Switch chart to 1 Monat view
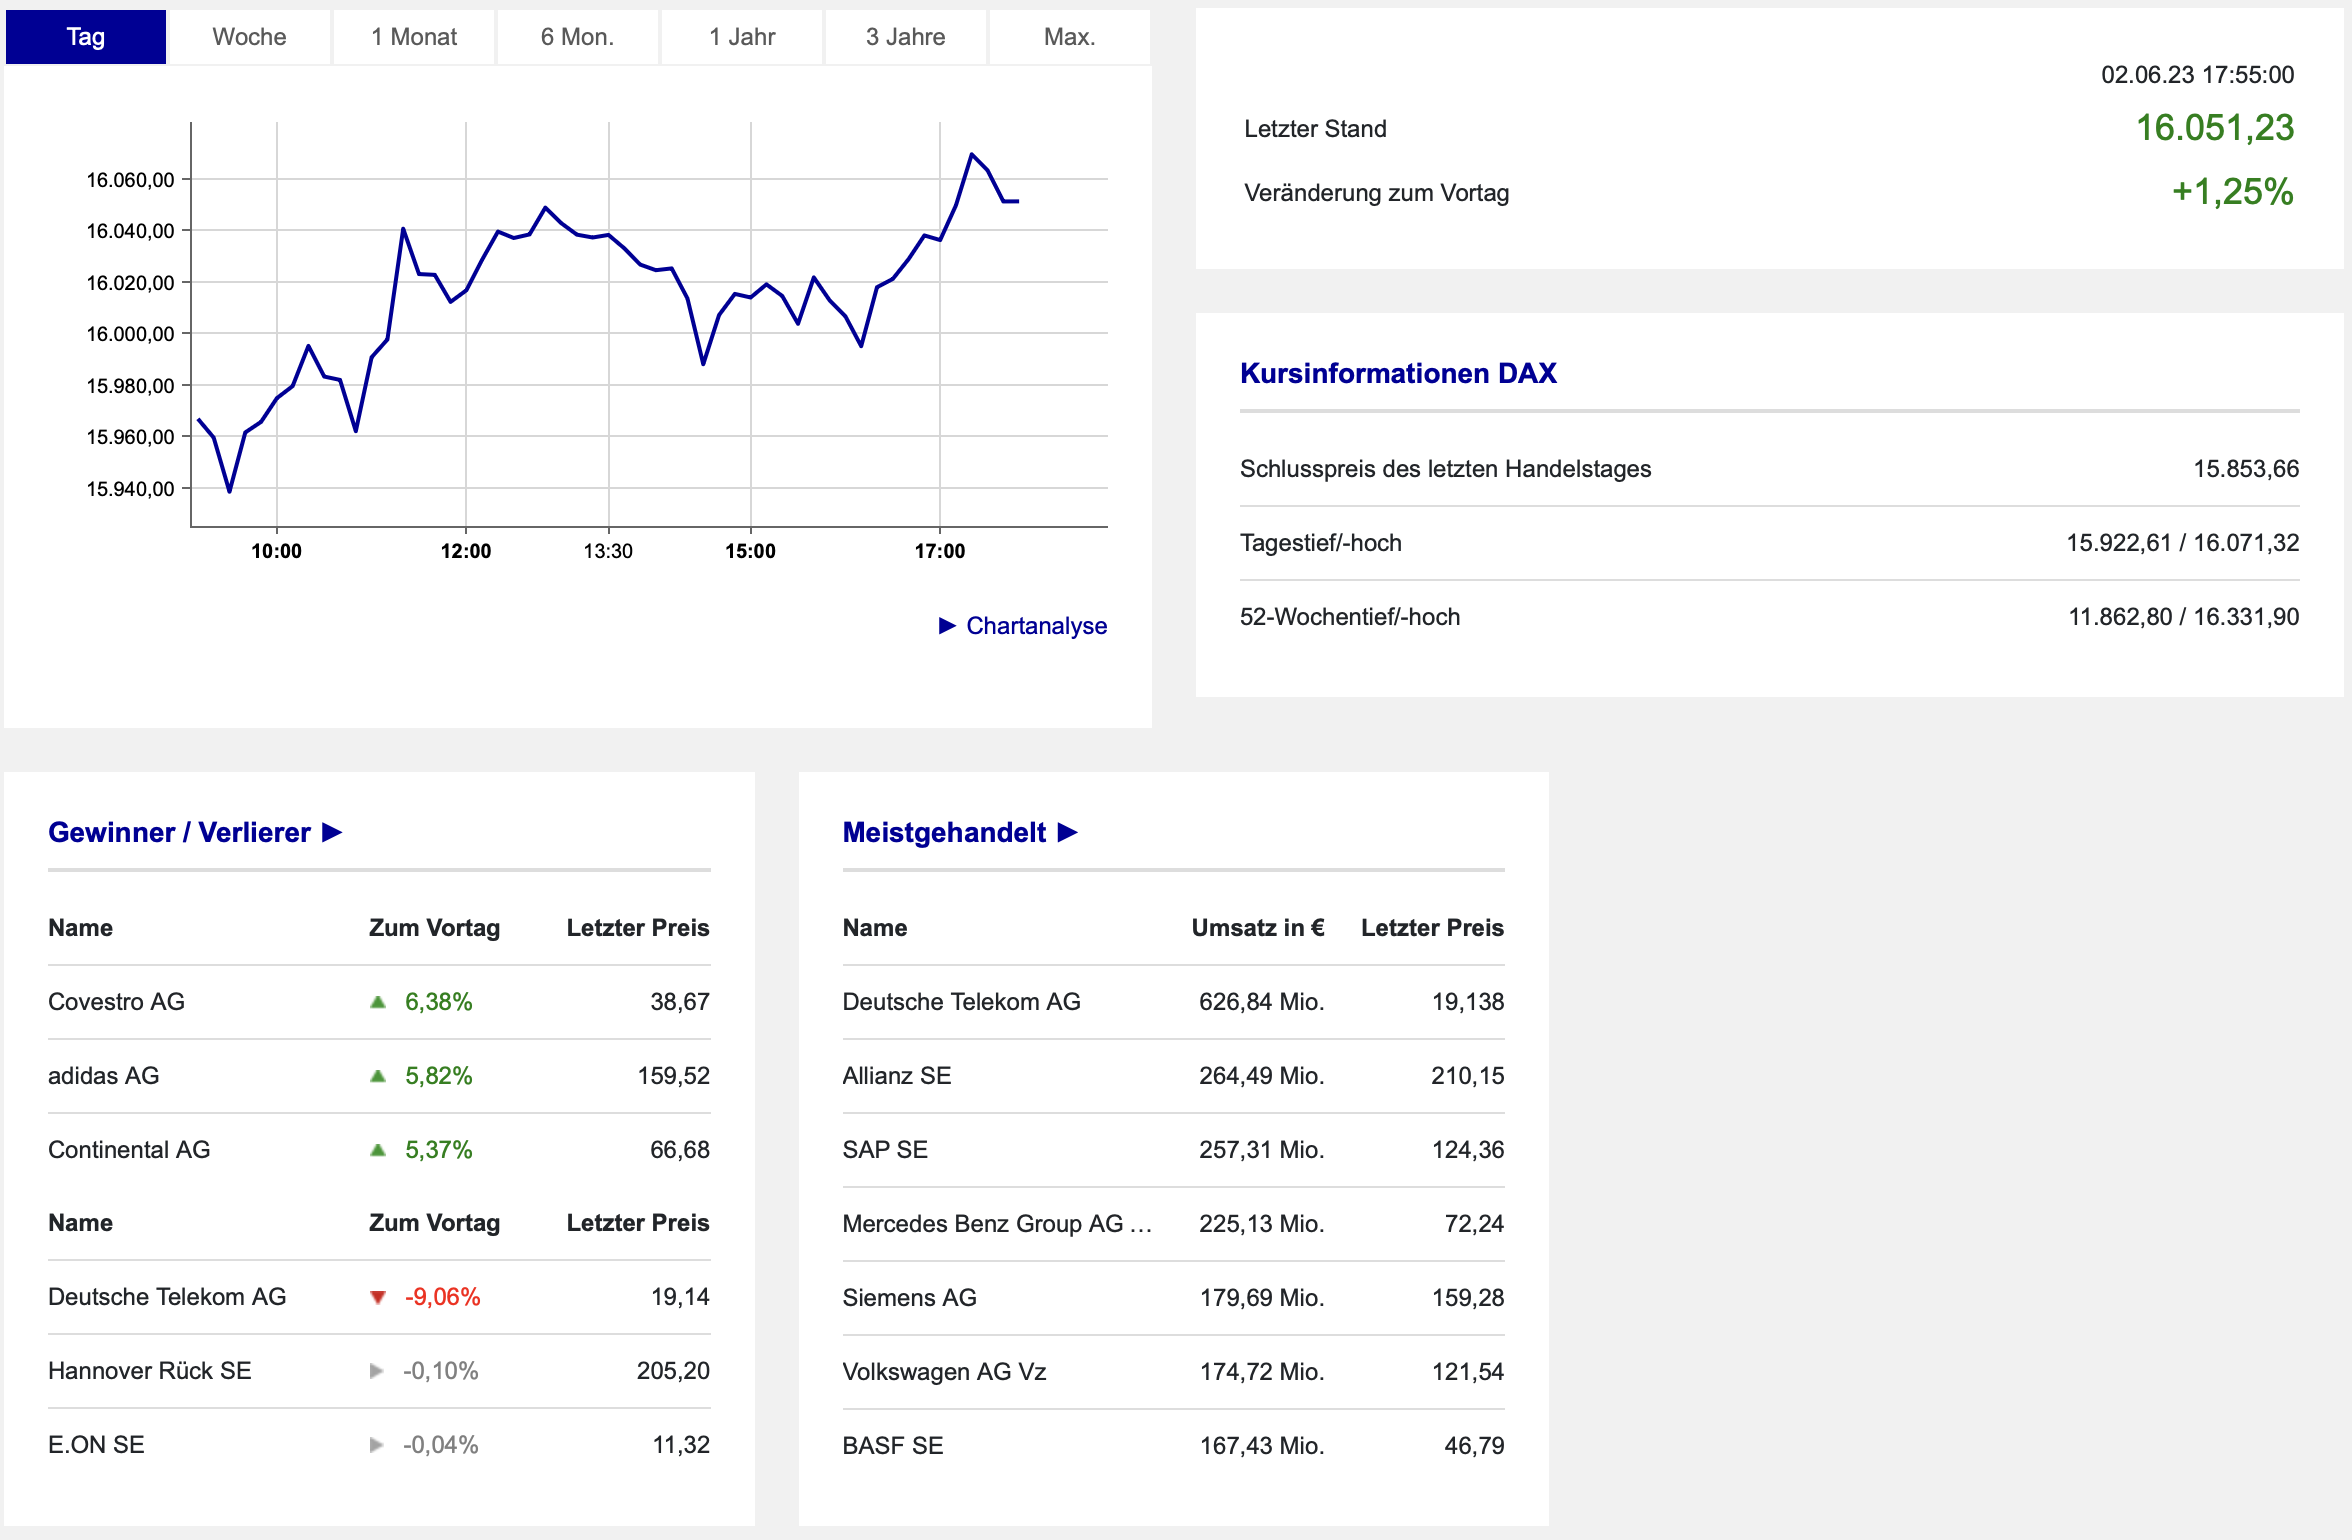This screenshot has width=2352, height=1540. pos(414,37)
